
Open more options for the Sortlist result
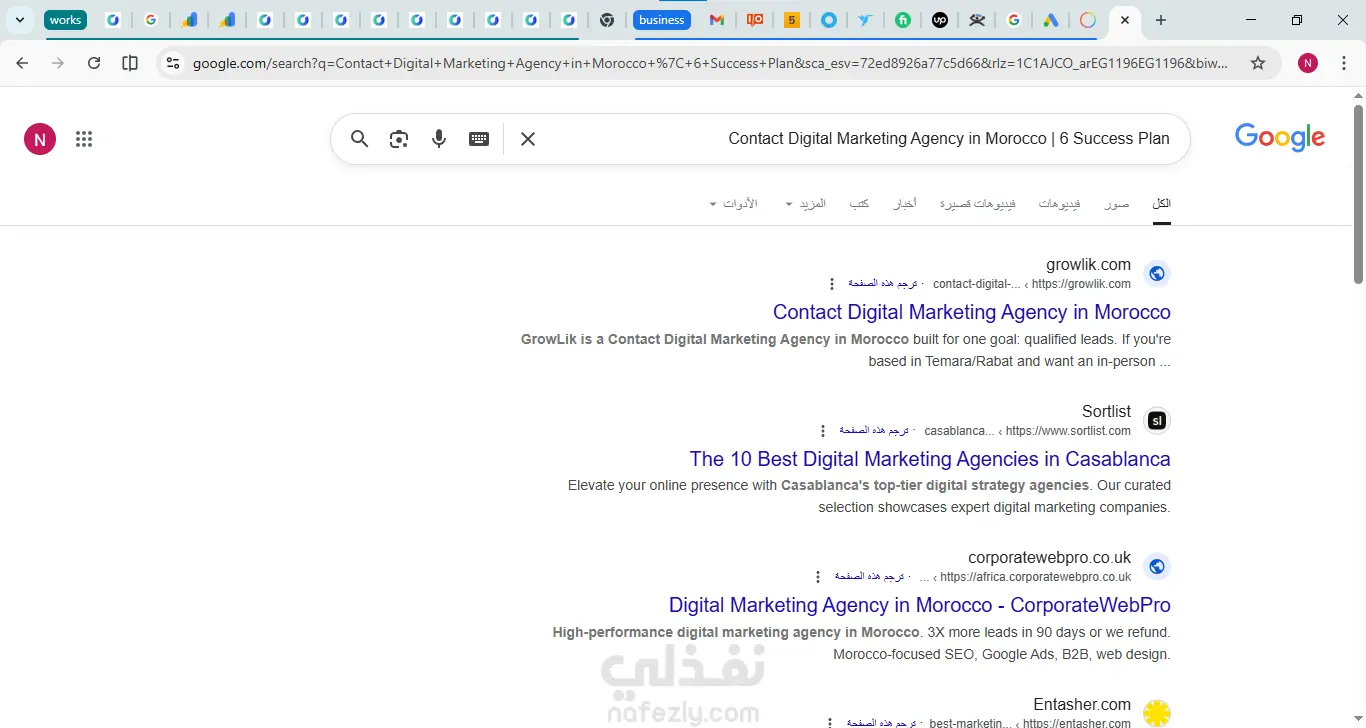(823, 431)
